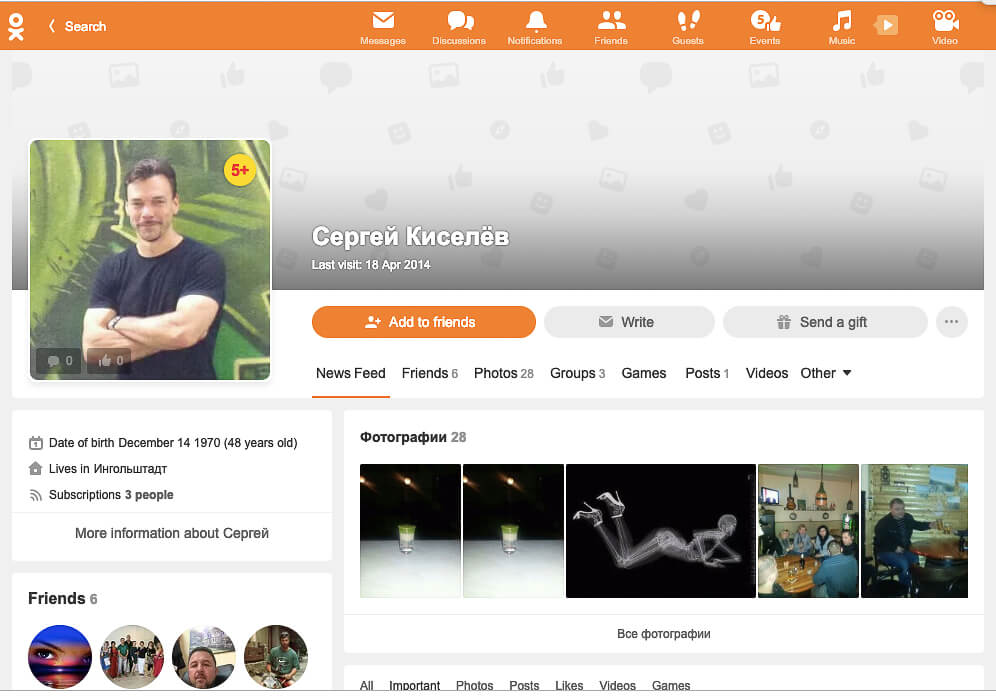The width and height of the screenshot is (996, 696).
Task: Open the three-dots more actions menu
Action: 951,322
